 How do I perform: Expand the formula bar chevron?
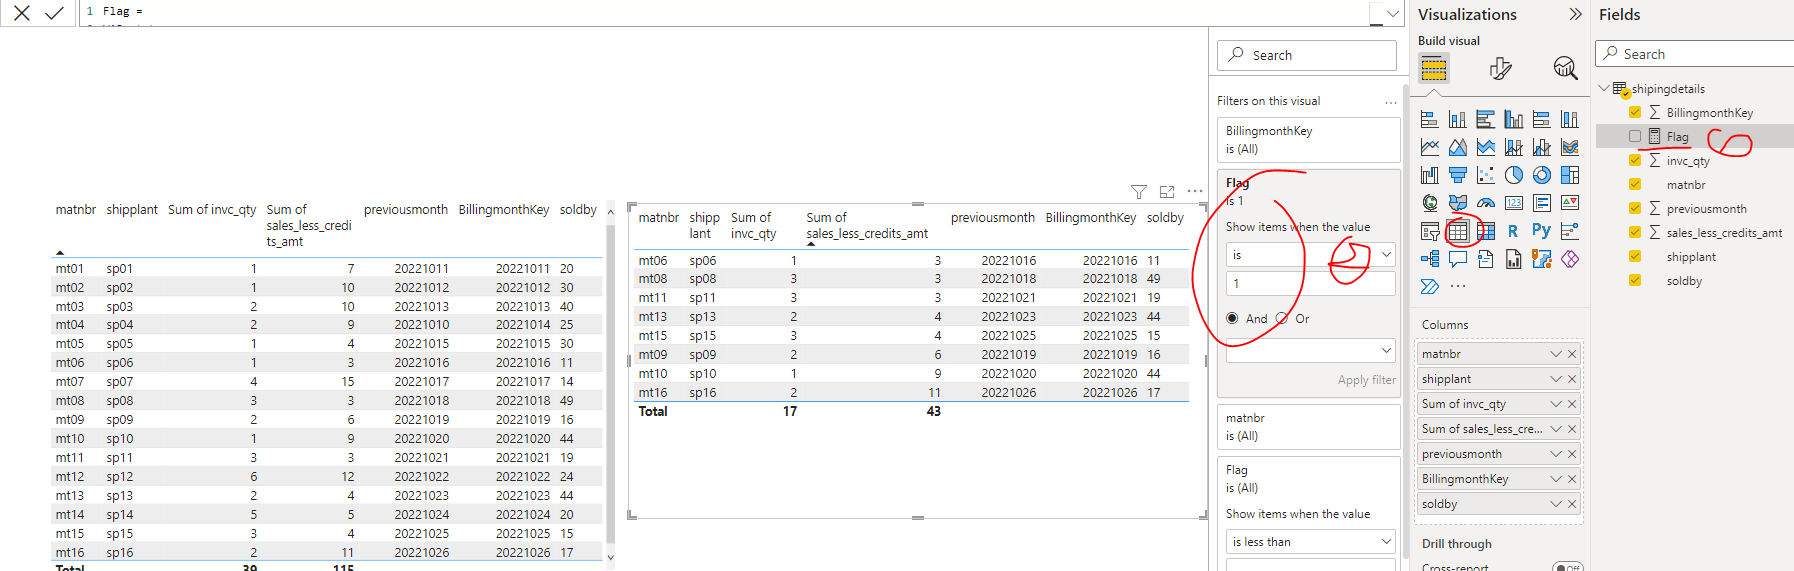[1392, 14]
